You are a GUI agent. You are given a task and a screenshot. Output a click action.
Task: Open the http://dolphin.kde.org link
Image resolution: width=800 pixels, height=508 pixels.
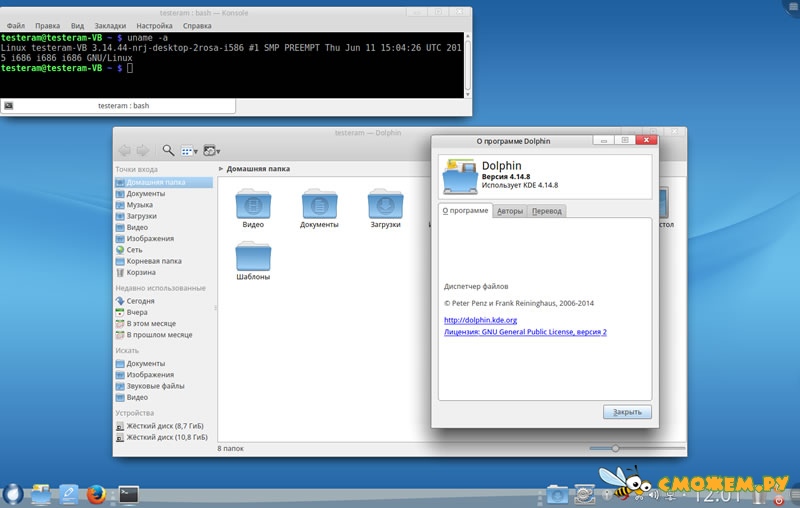click(x=480, y=320)
